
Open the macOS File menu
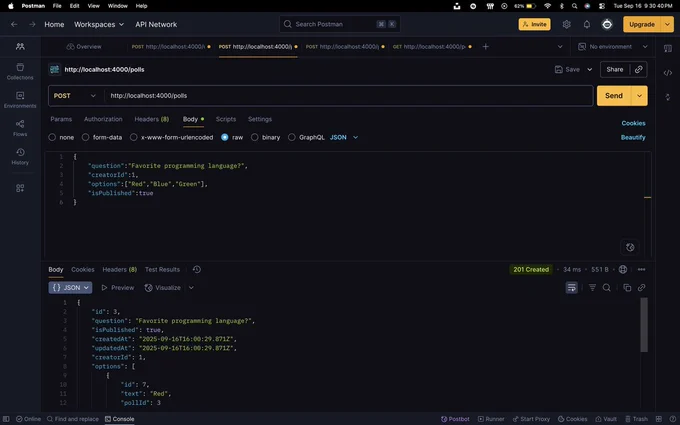point(57,6)
